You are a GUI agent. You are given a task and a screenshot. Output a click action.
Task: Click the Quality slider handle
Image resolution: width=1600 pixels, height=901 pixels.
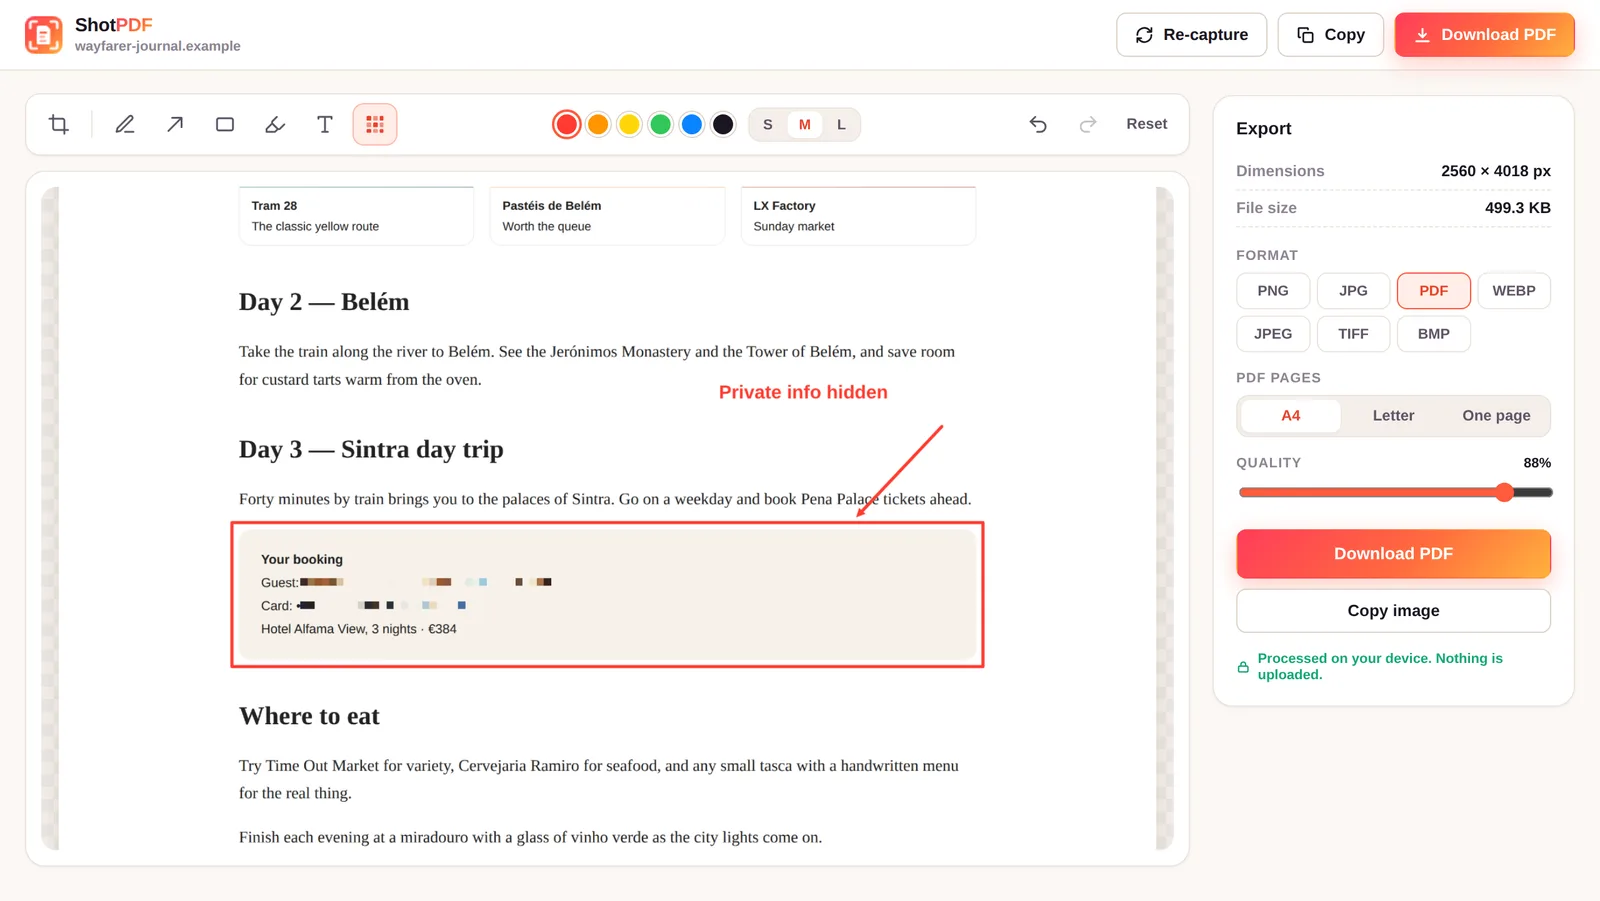1505,492
